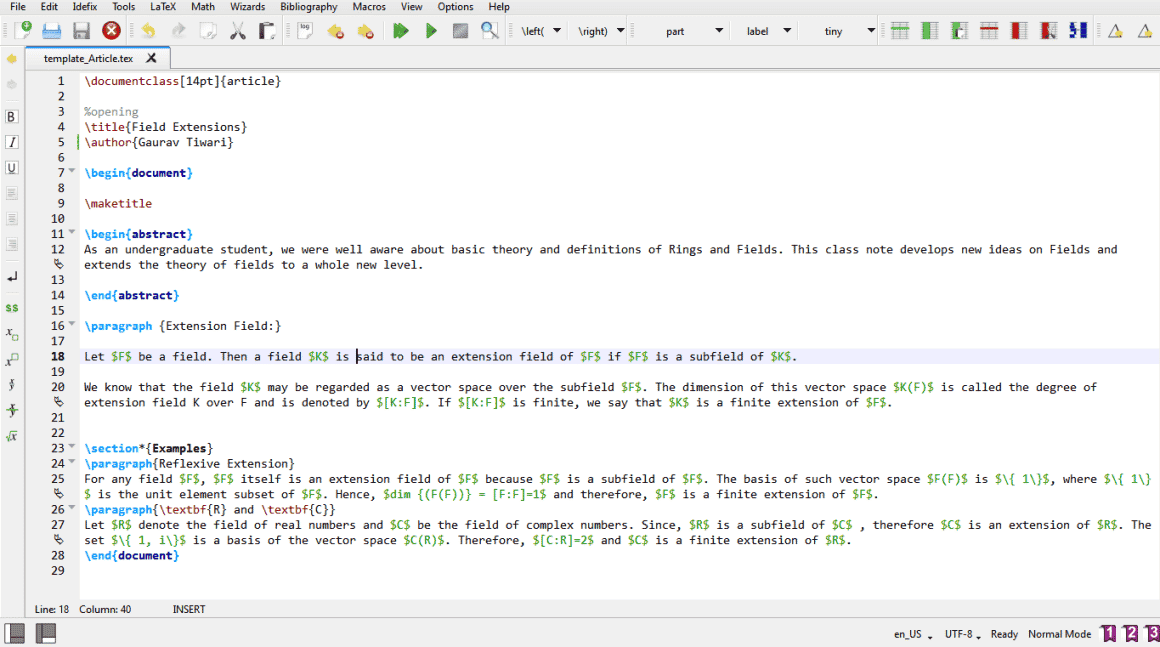Insert a subscript

(x=11, y=335)
